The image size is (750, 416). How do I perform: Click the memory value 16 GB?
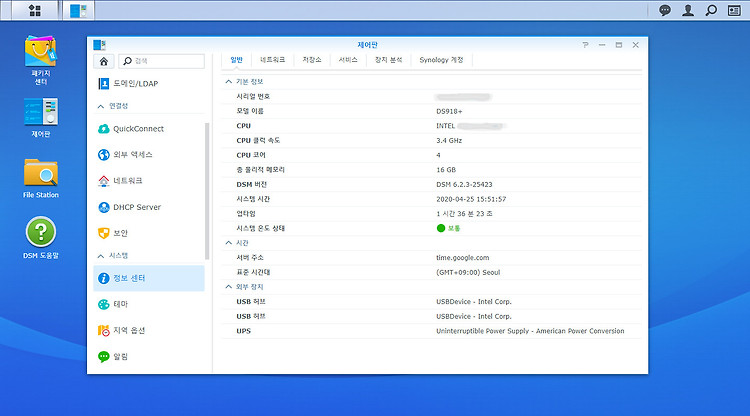coord(446,170)
